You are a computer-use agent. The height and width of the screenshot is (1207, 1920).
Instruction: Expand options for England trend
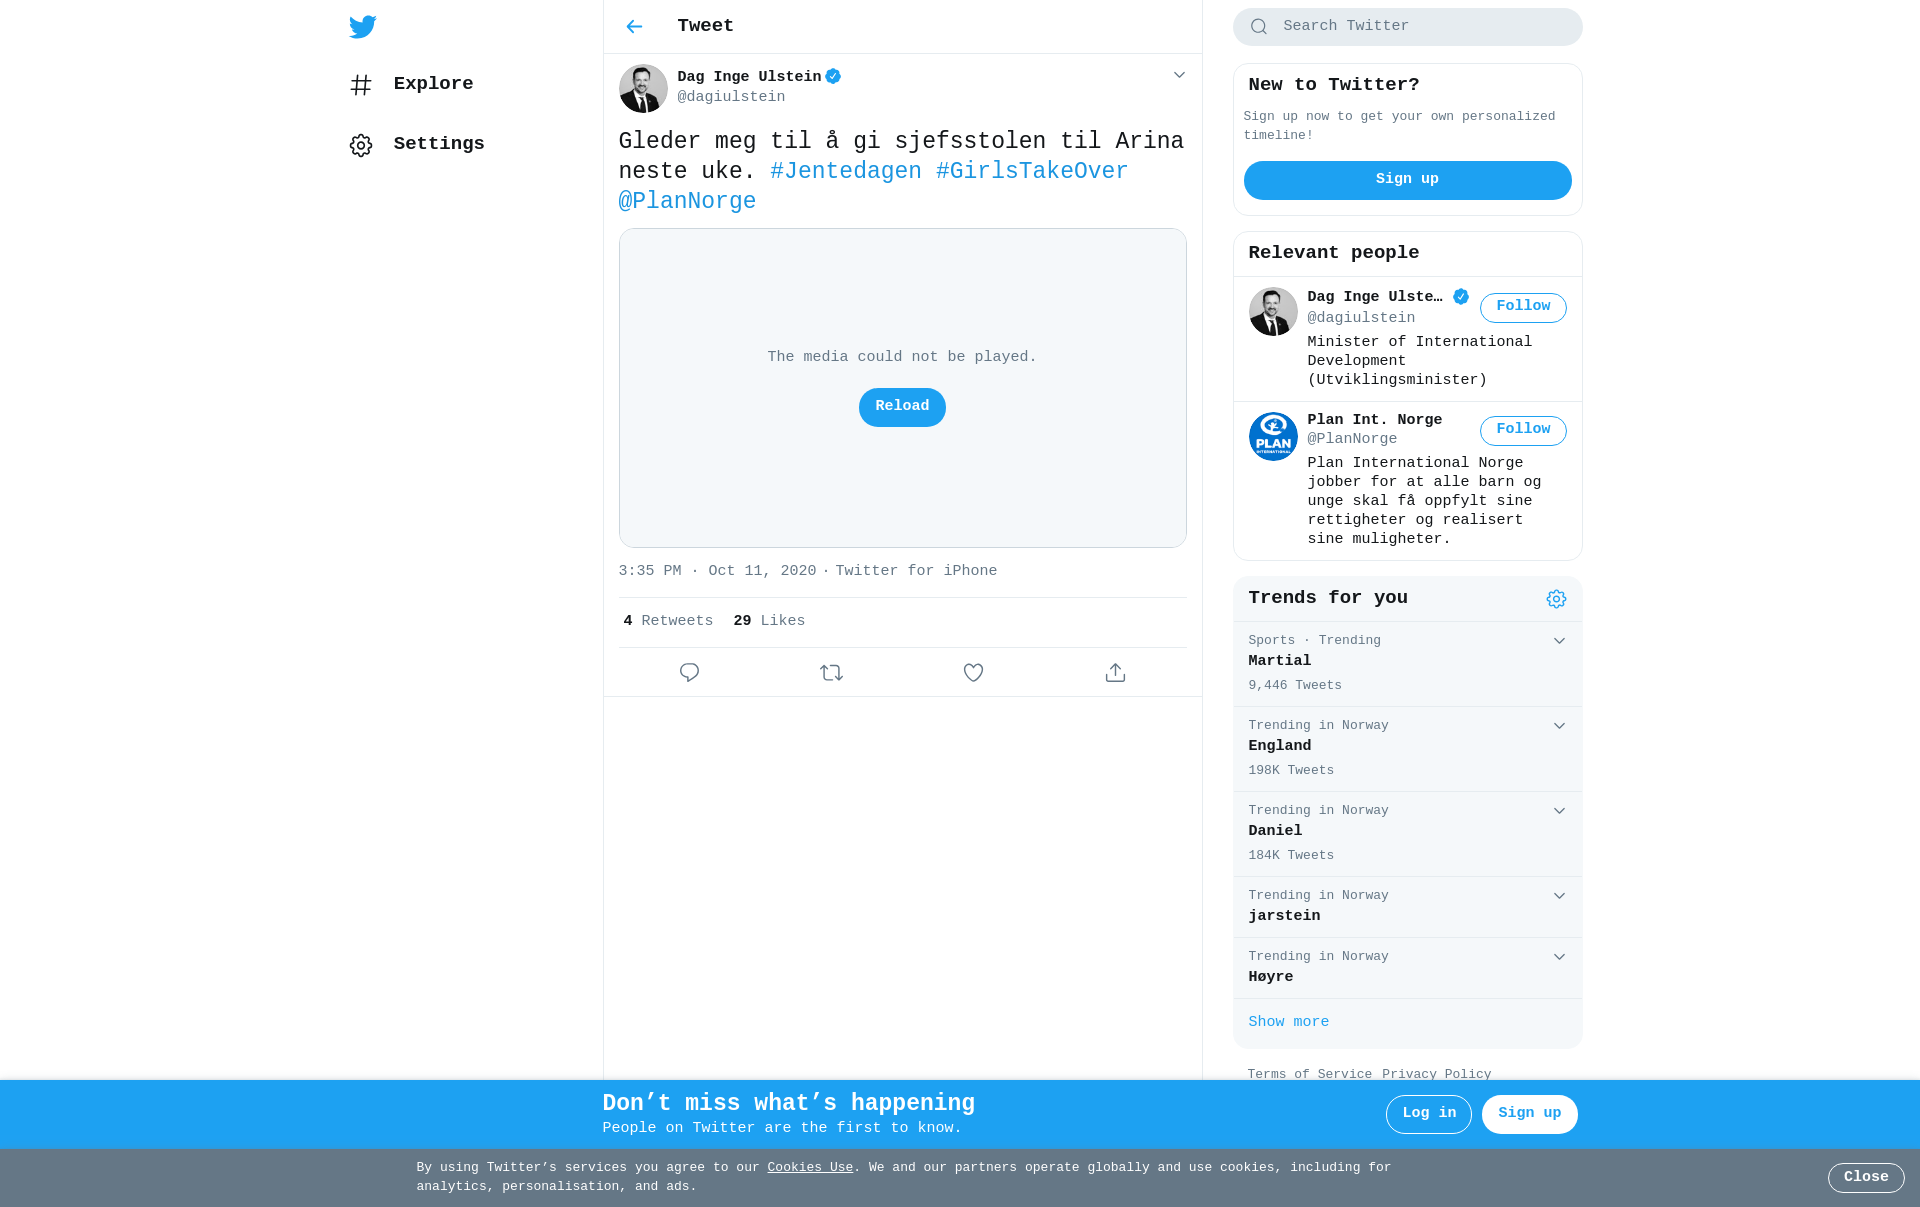click(1559, 726)
